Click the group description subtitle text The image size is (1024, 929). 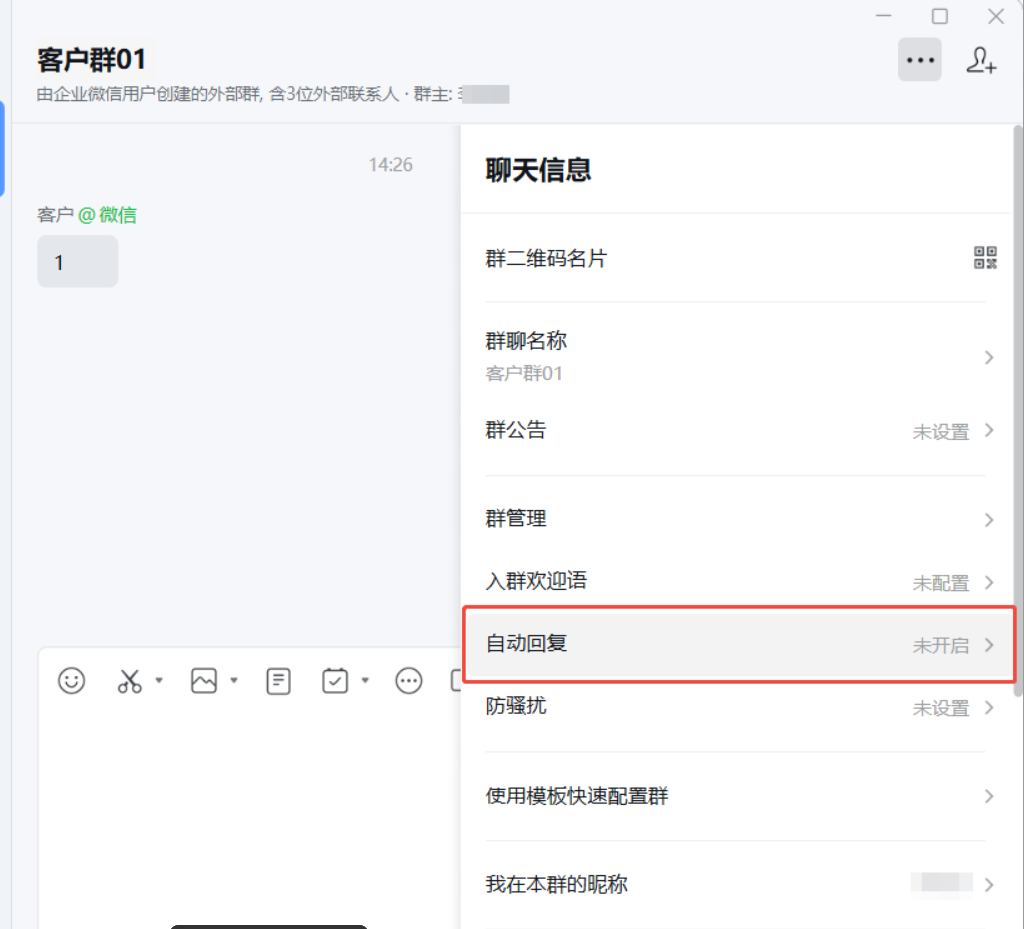(272, 94)
